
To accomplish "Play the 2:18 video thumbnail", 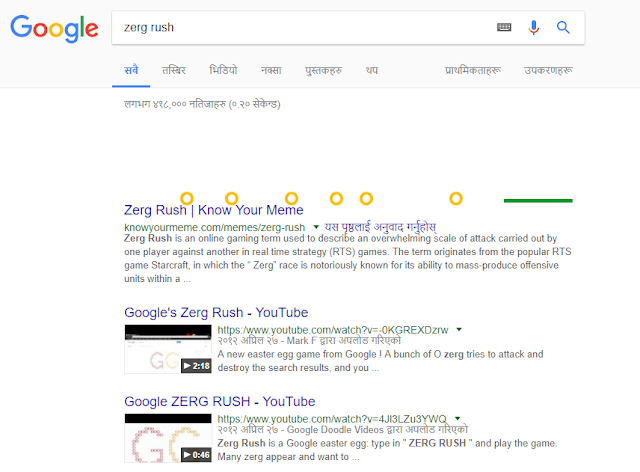I will [168, 349].
